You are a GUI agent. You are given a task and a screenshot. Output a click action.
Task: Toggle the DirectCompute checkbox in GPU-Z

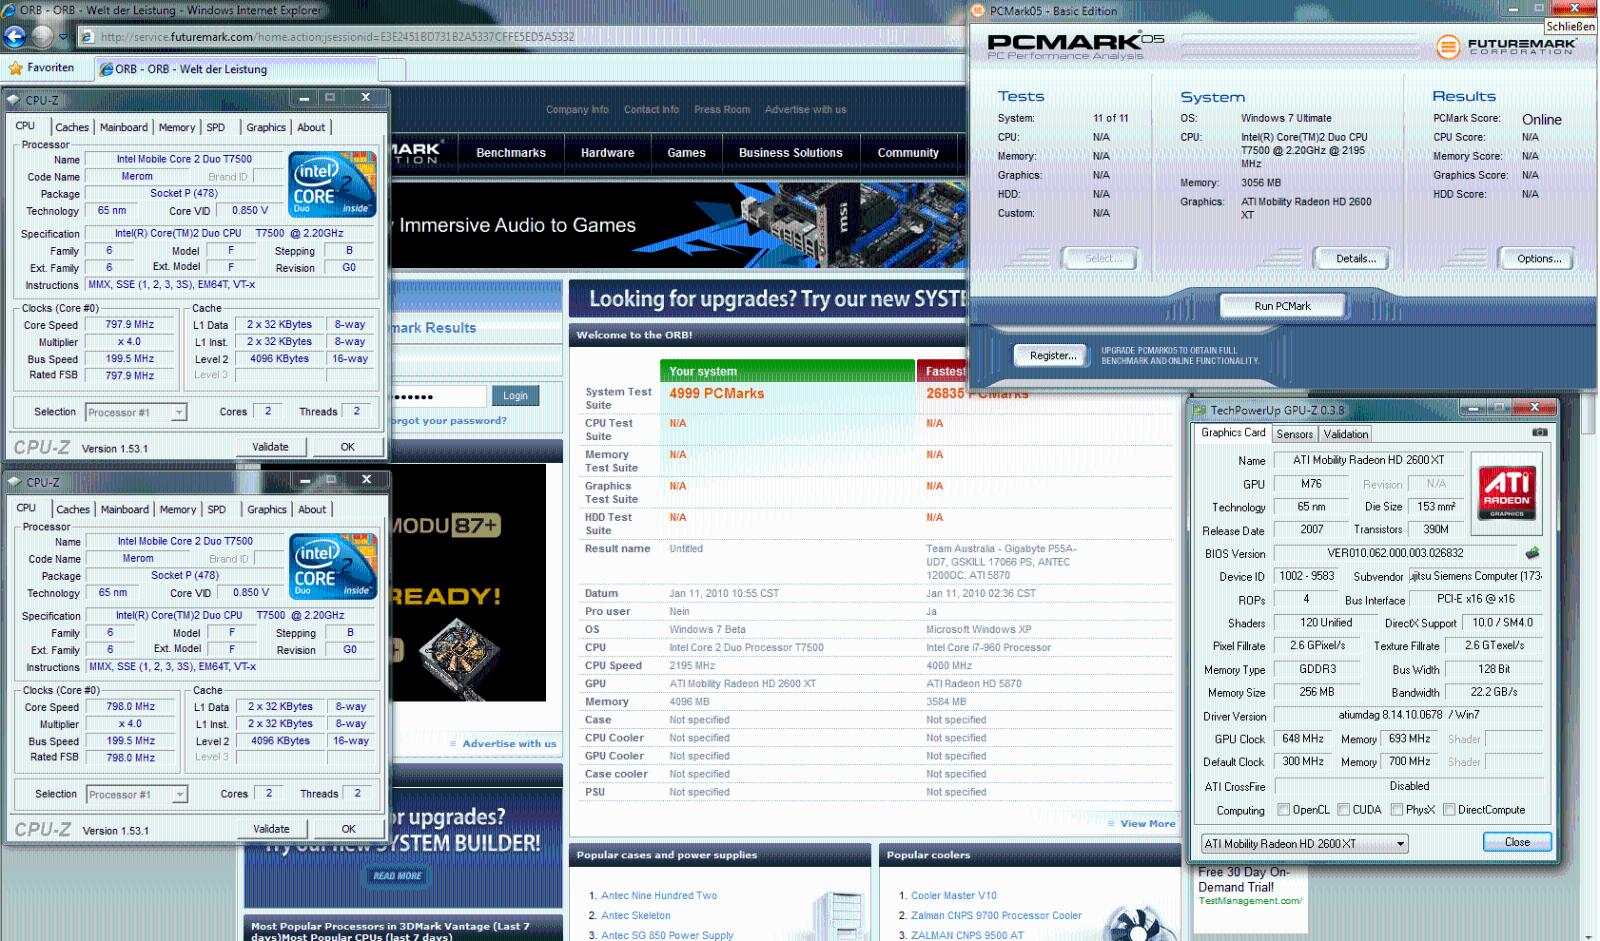1449,810
